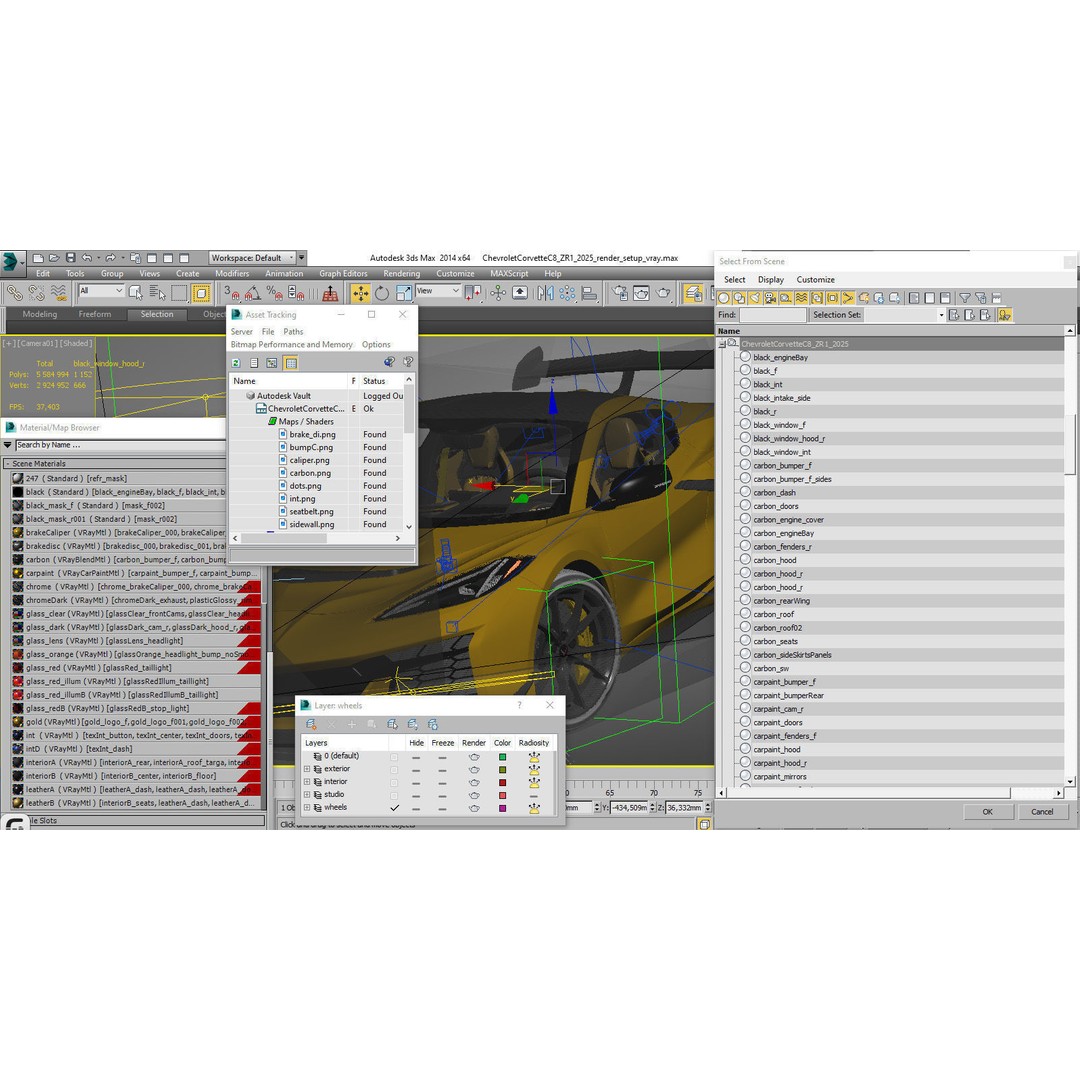Viewport: 1080px width, 1080px height.
Task: Open Select by Name list tool
Action: [158, 293]
